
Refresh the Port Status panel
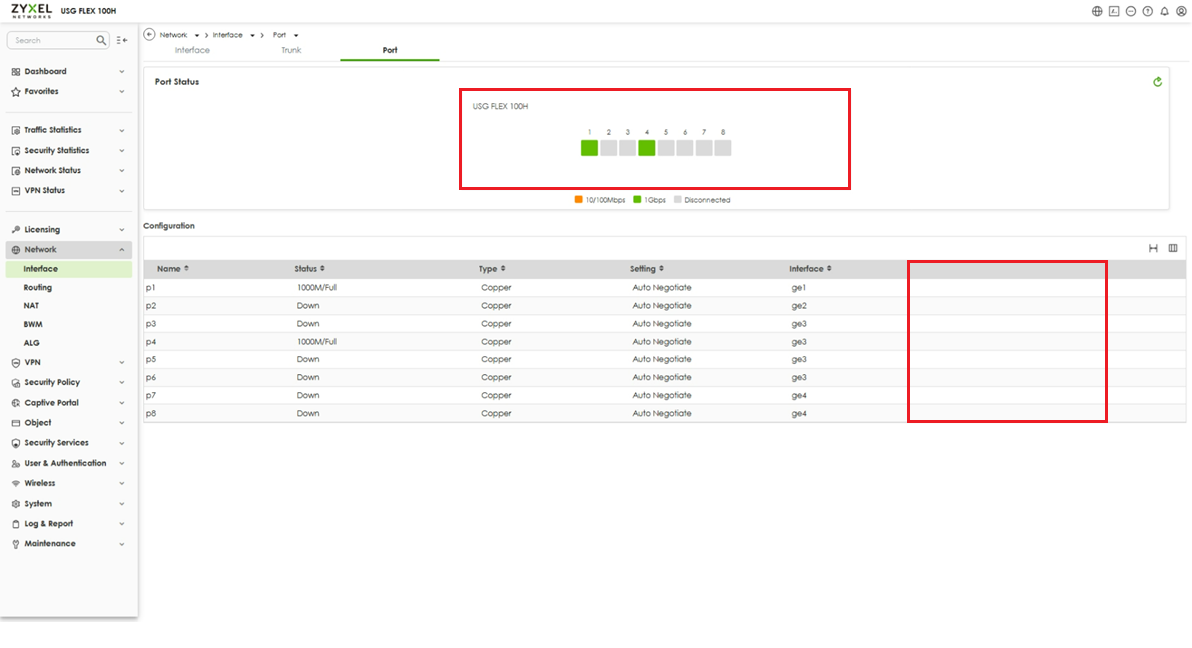click(x=1157, y=82)
